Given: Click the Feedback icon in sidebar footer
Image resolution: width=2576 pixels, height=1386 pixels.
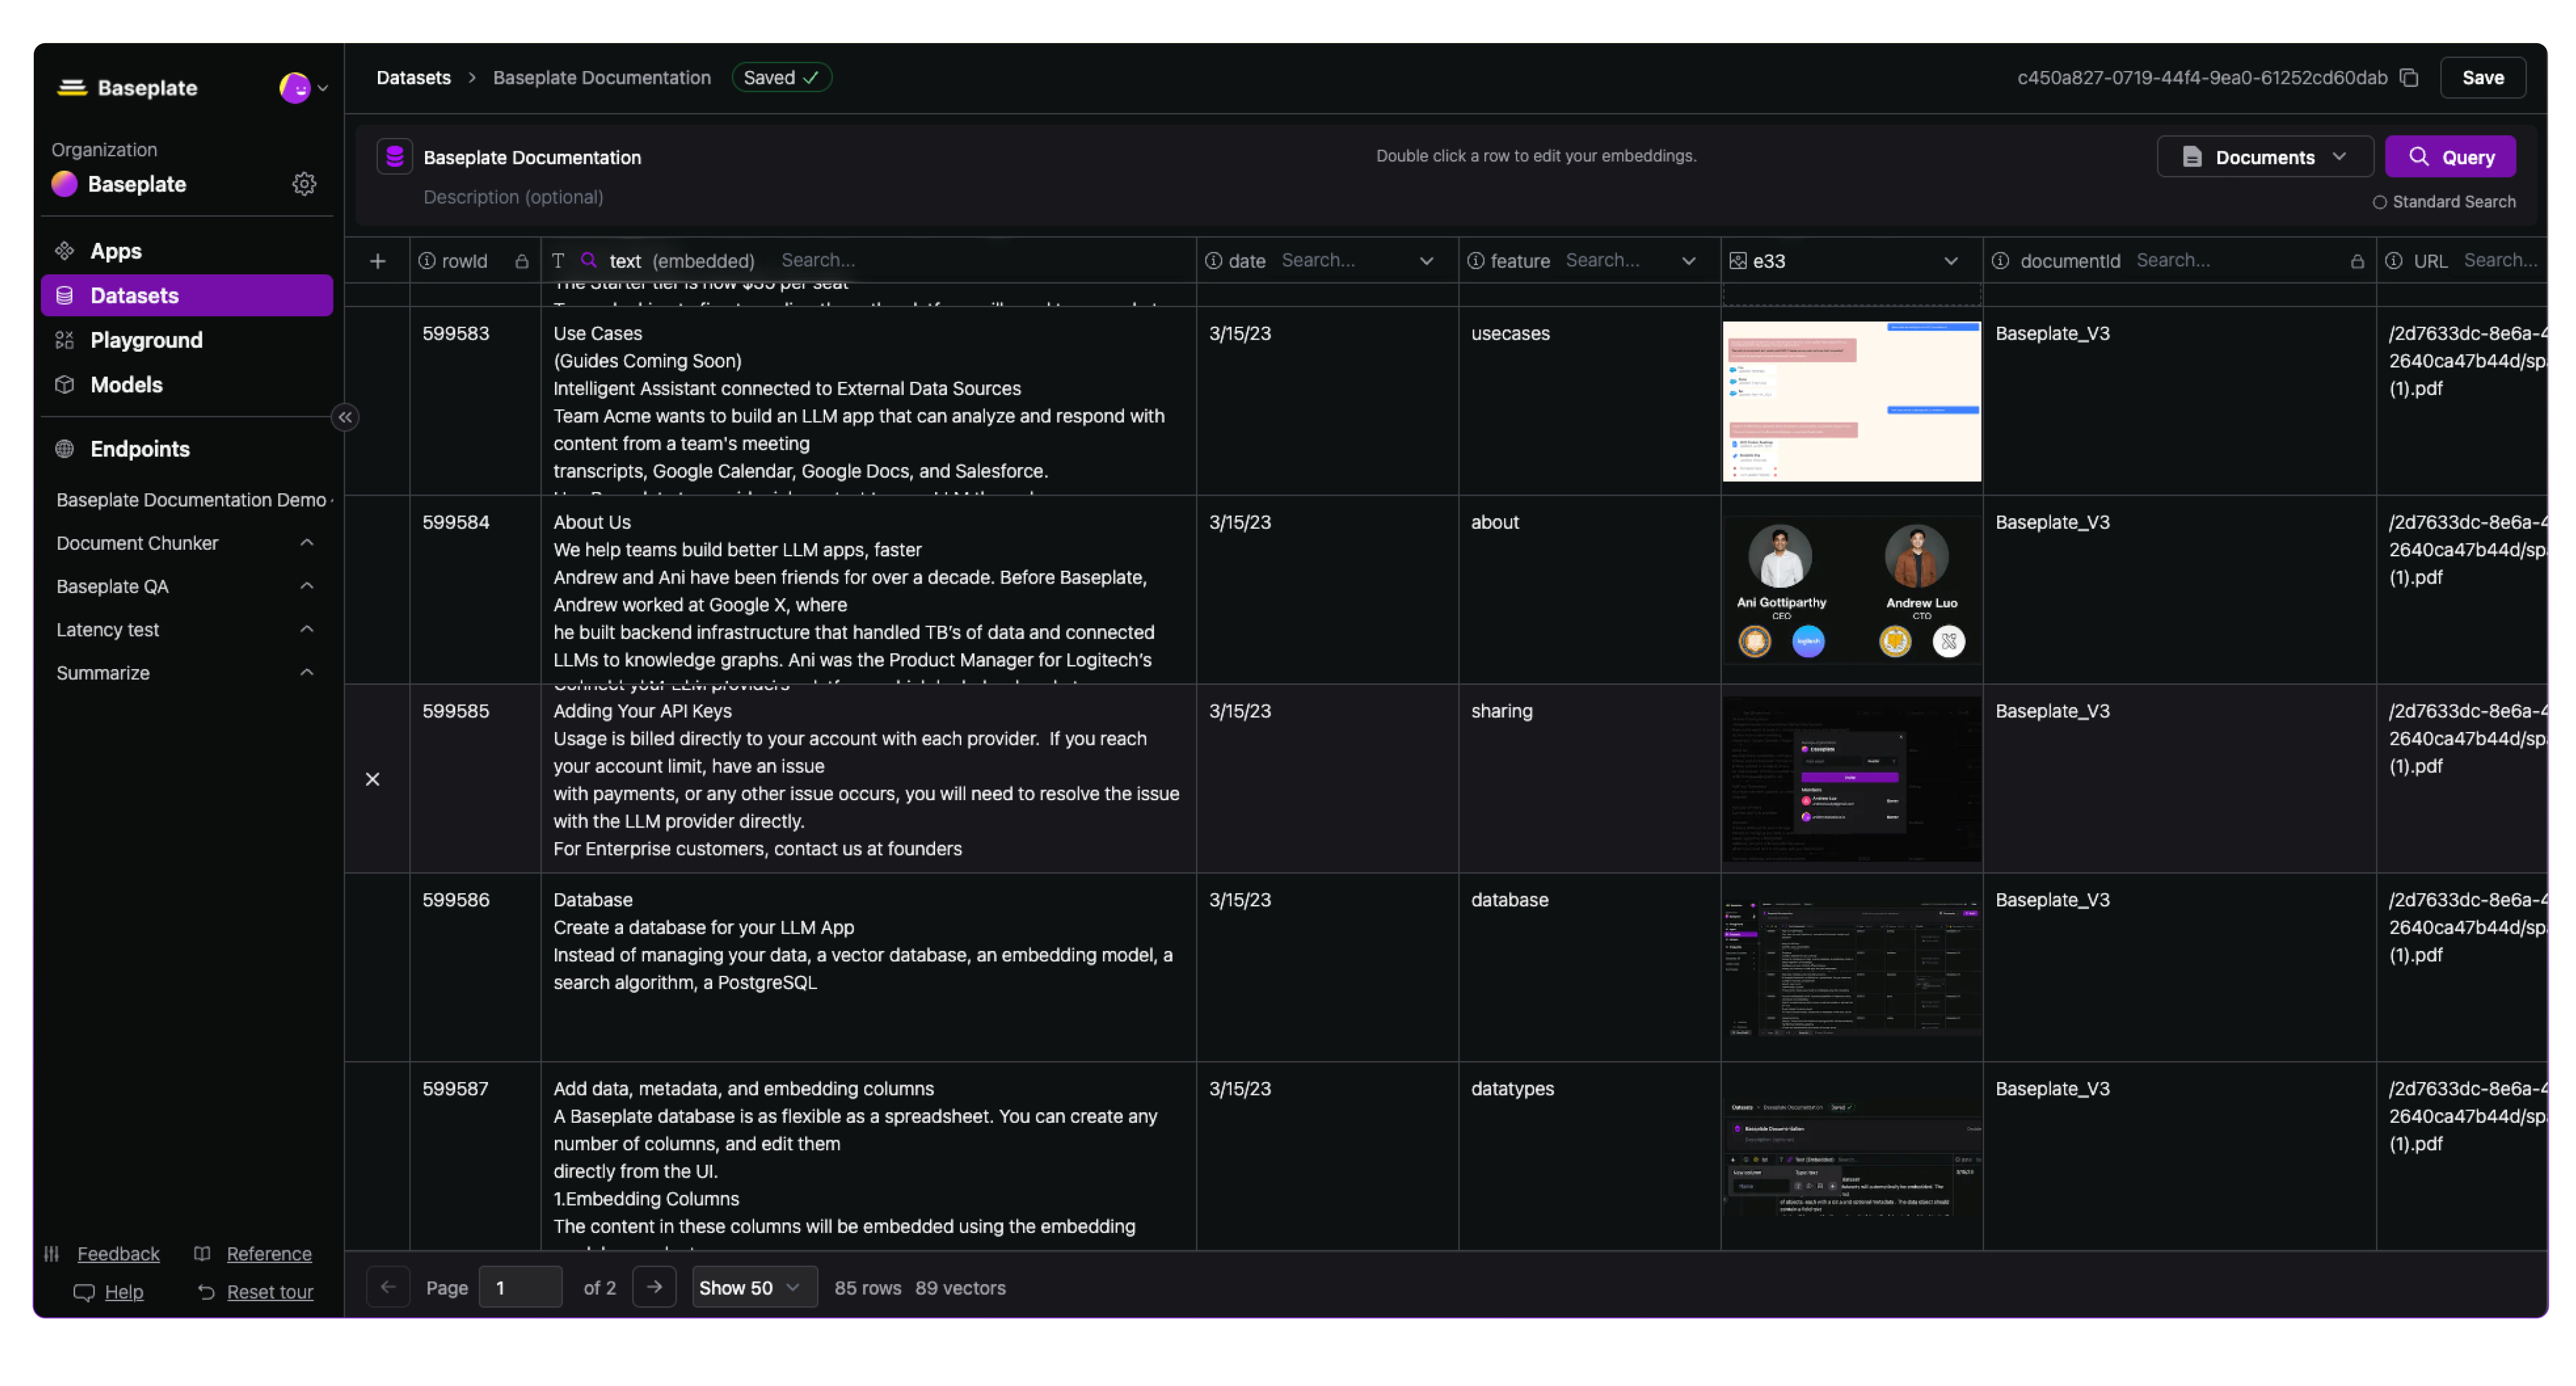Looking at the screenshot, I should (52, 1254).
